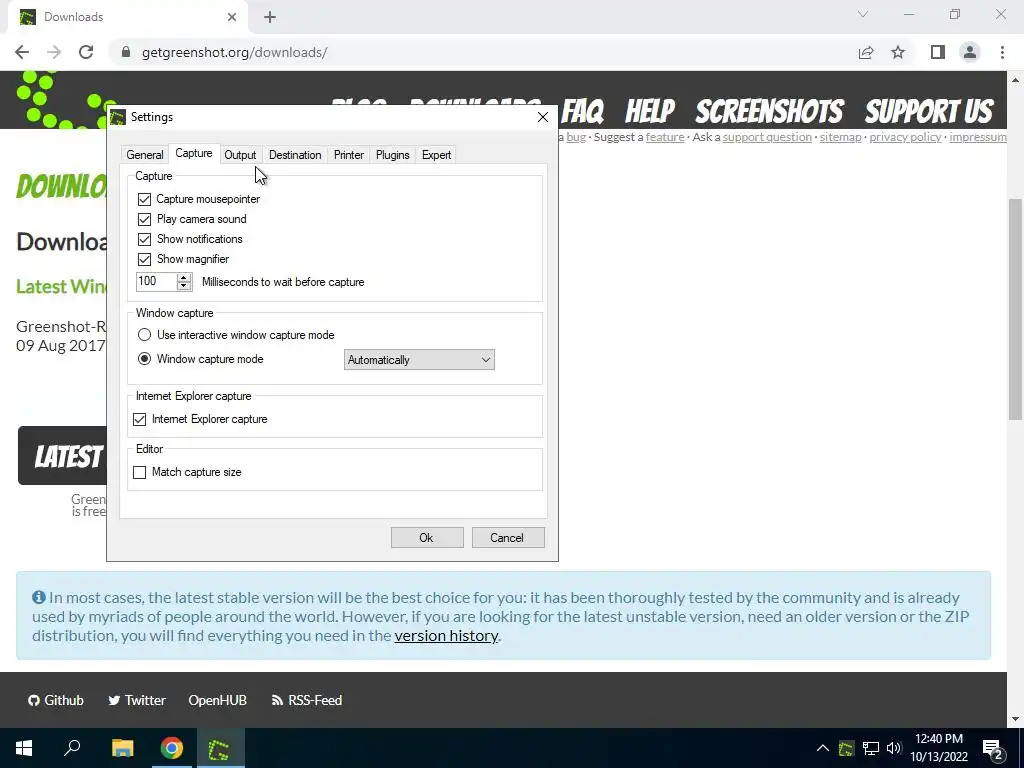
Task: Switch to the Plugins tab
Action: pos(392,155)
